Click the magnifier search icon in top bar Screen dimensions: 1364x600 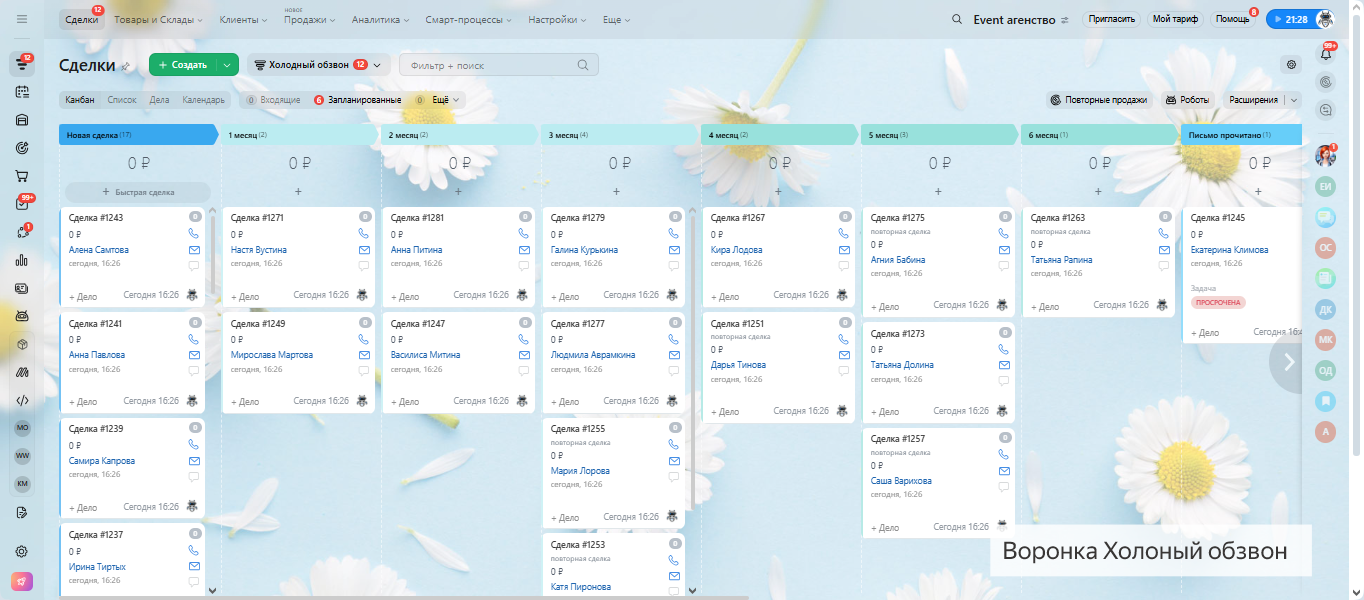pos(957,20)
